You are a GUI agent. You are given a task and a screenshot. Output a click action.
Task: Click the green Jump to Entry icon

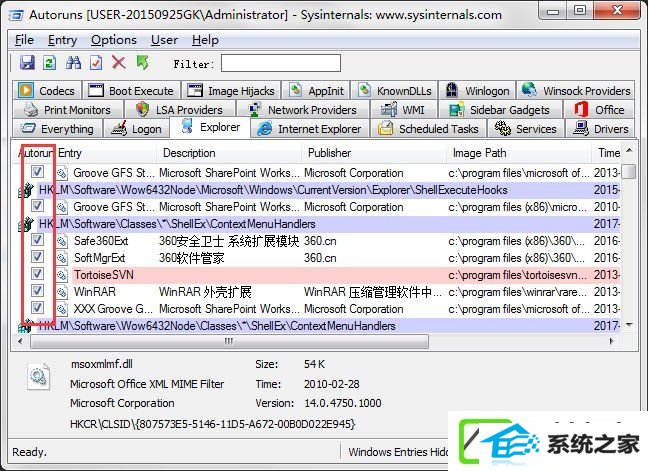click(x=142, y=63)
